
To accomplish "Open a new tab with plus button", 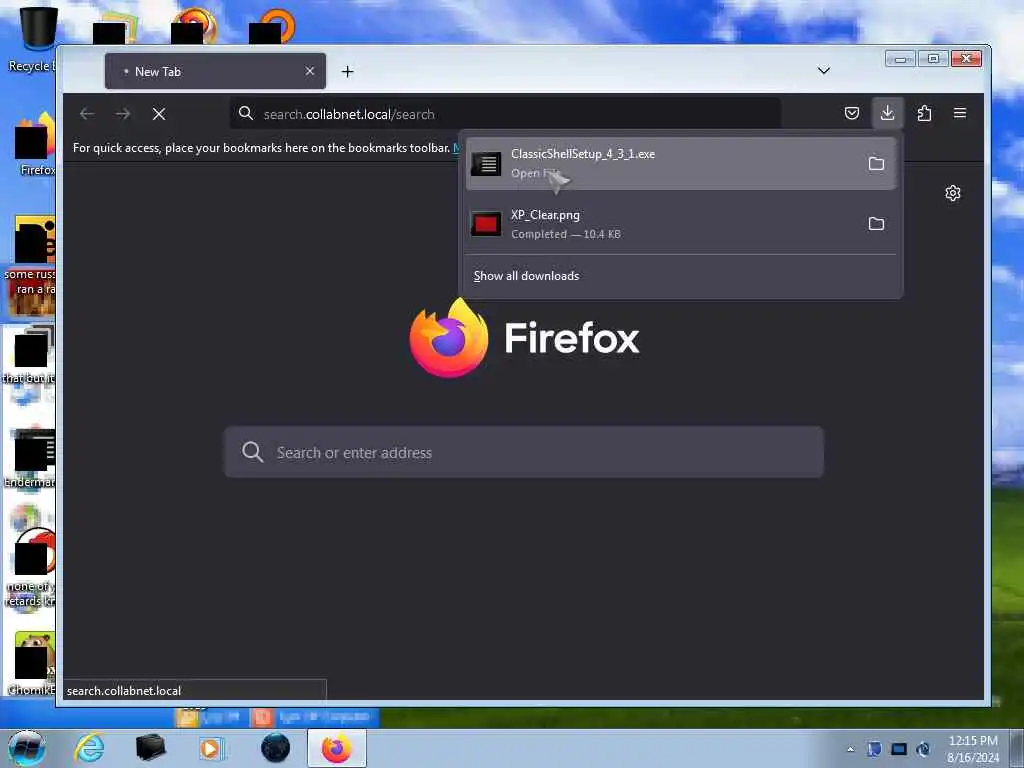I will (347, 71).
